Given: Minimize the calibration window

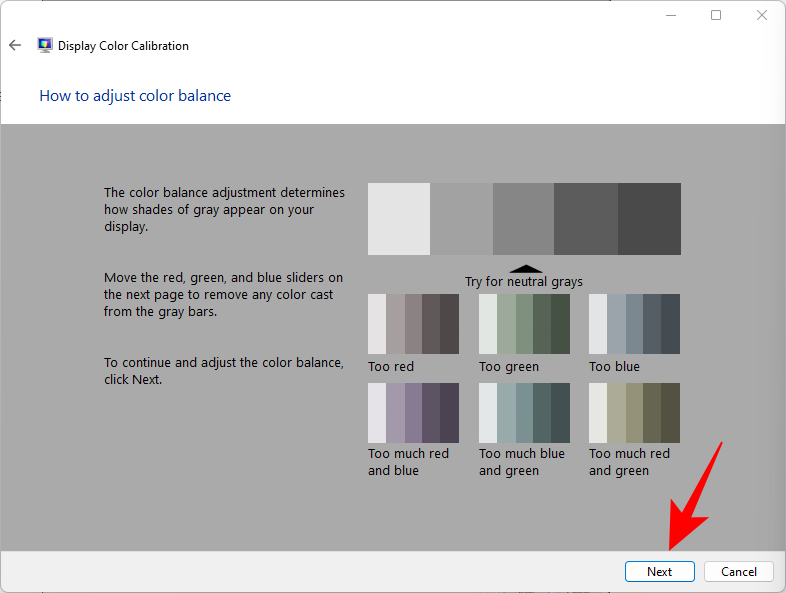Looking at the screenshot, I should pyautogui.click(x=669, y=15).
